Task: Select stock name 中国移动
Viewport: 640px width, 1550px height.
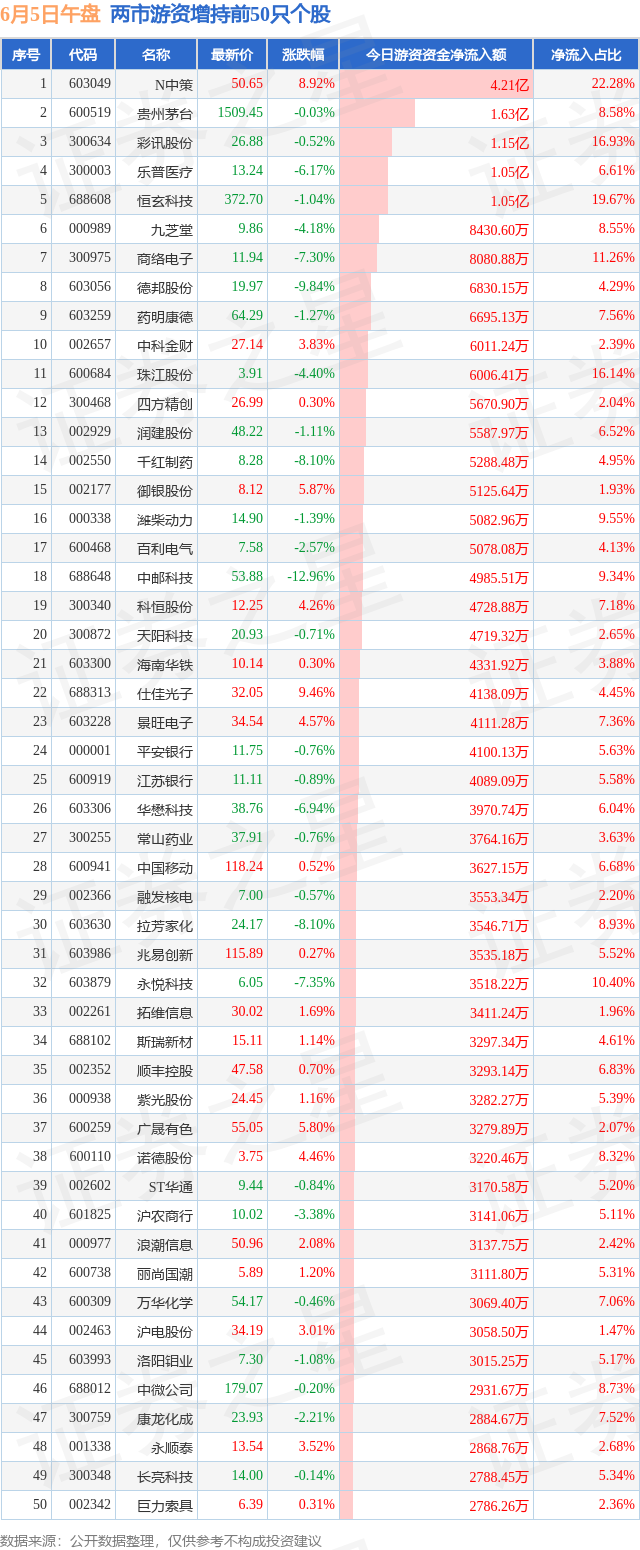Action: [165, 867]
